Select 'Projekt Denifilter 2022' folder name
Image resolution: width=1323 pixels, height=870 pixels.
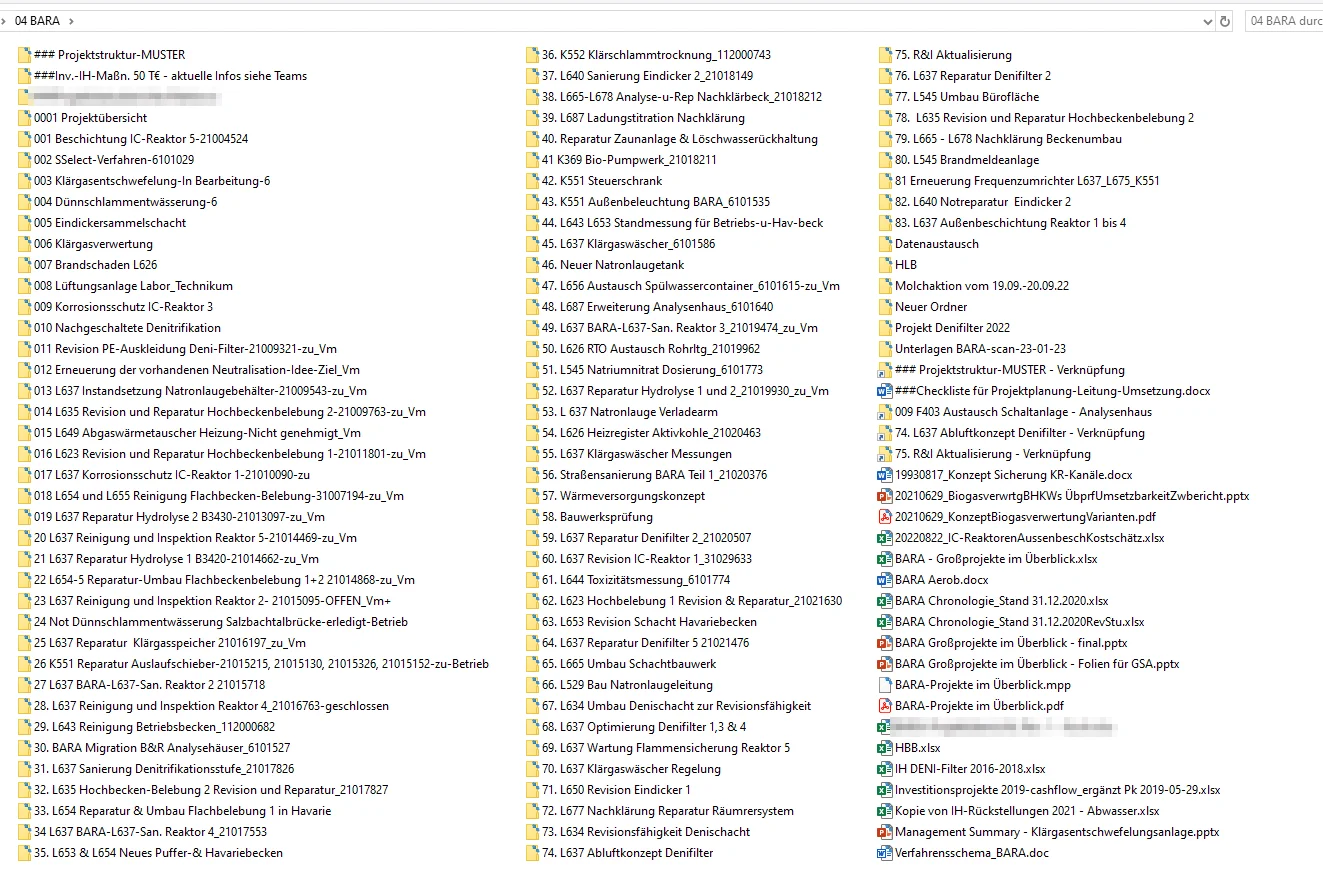952,328
